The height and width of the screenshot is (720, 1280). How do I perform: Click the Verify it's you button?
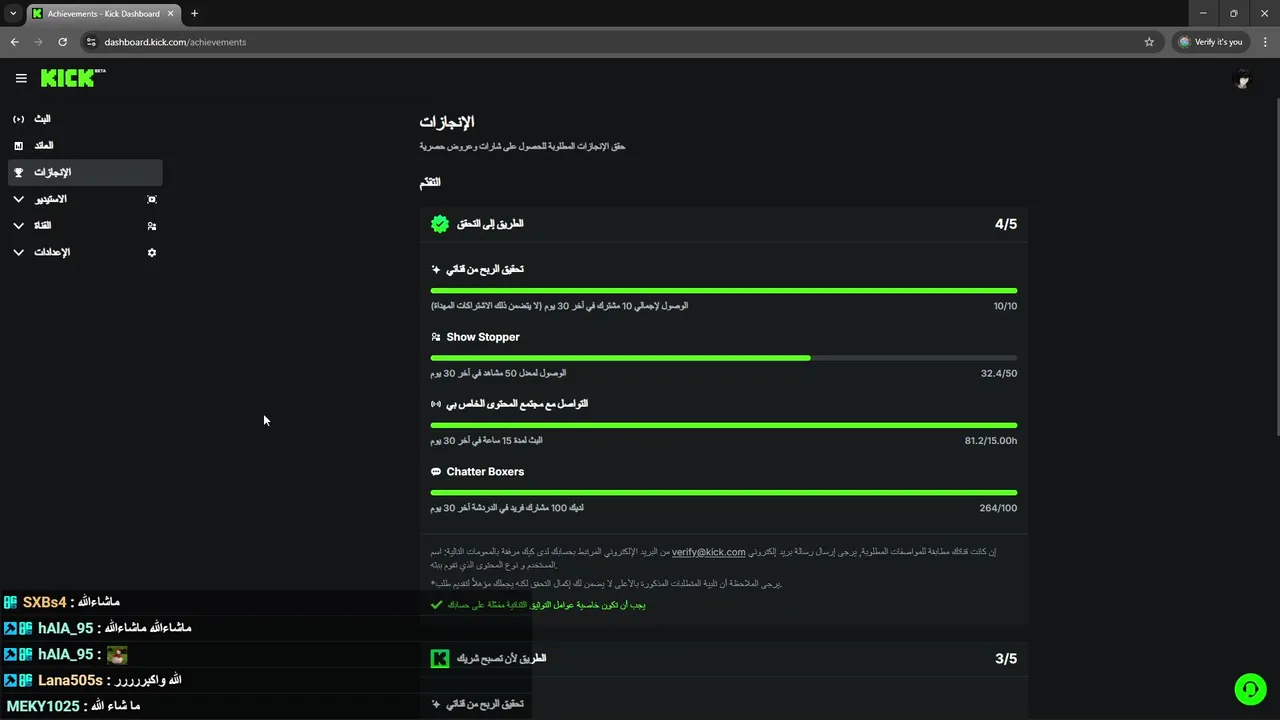pyautogui.click(x=1211, y=42)
